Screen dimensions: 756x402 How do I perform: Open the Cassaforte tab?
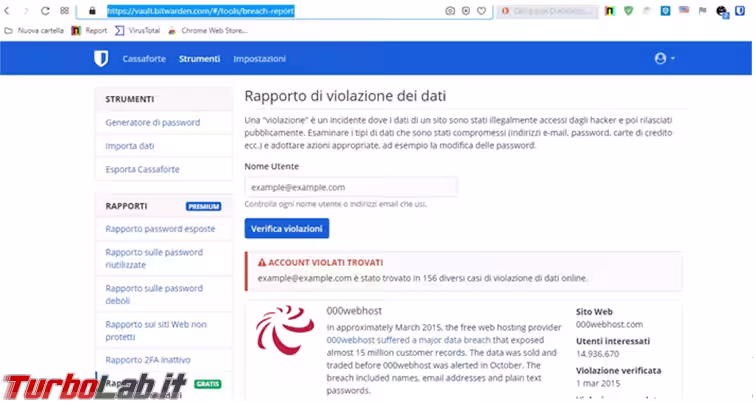(x=144, y=59)
